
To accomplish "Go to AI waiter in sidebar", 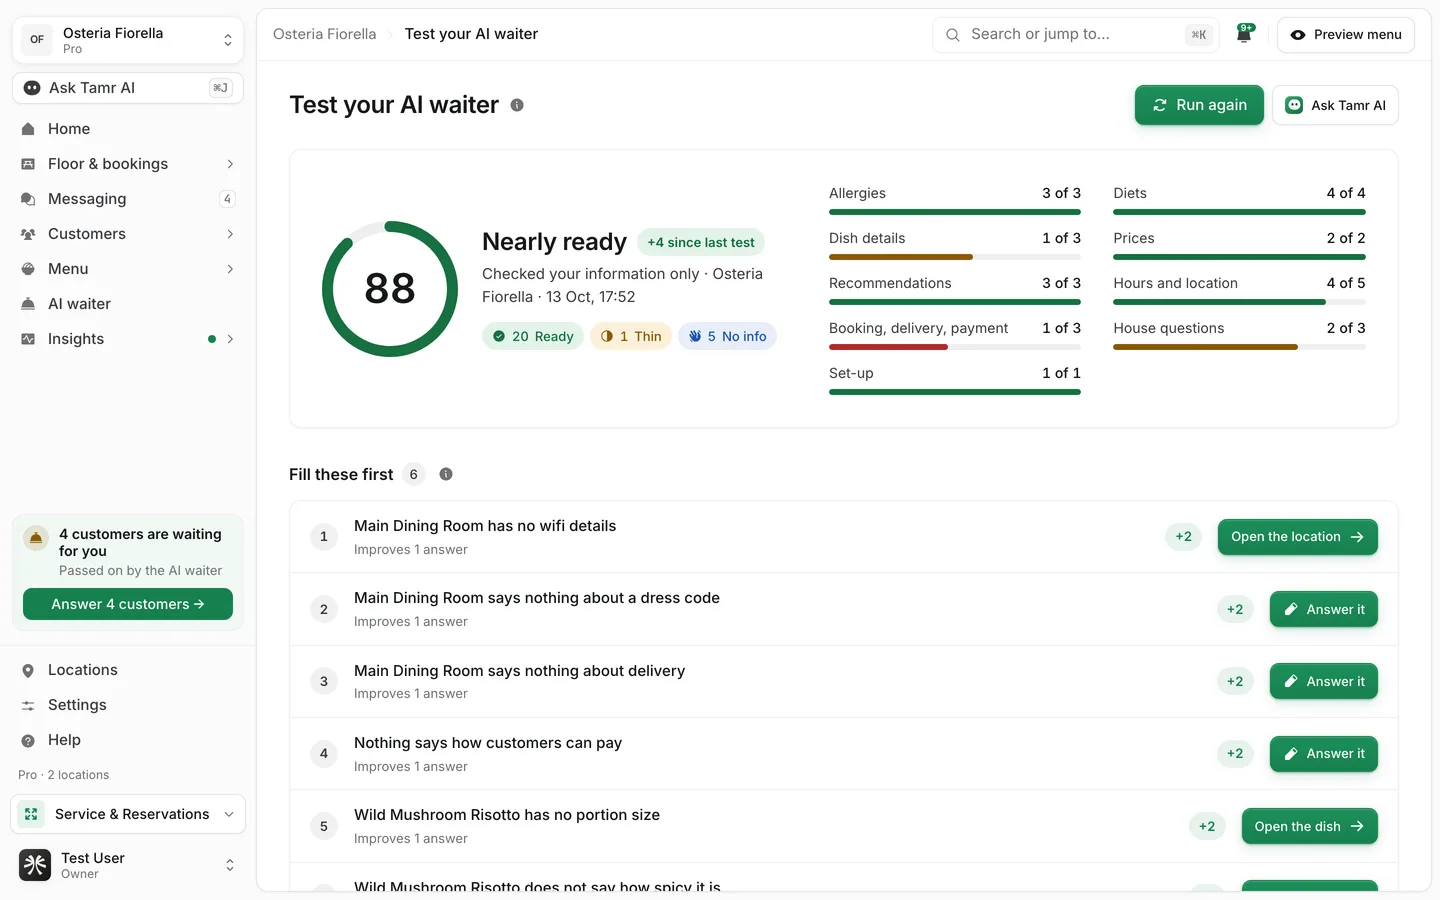I will pos(128,304).
